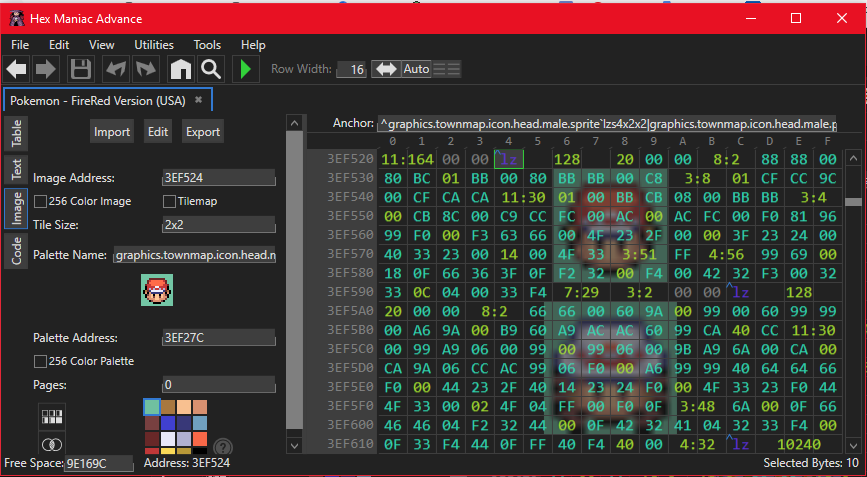The width and height of the screenshot is (867, 477).
Task: Click the palette gradient grid icon
Action: (x=51, y=416)
